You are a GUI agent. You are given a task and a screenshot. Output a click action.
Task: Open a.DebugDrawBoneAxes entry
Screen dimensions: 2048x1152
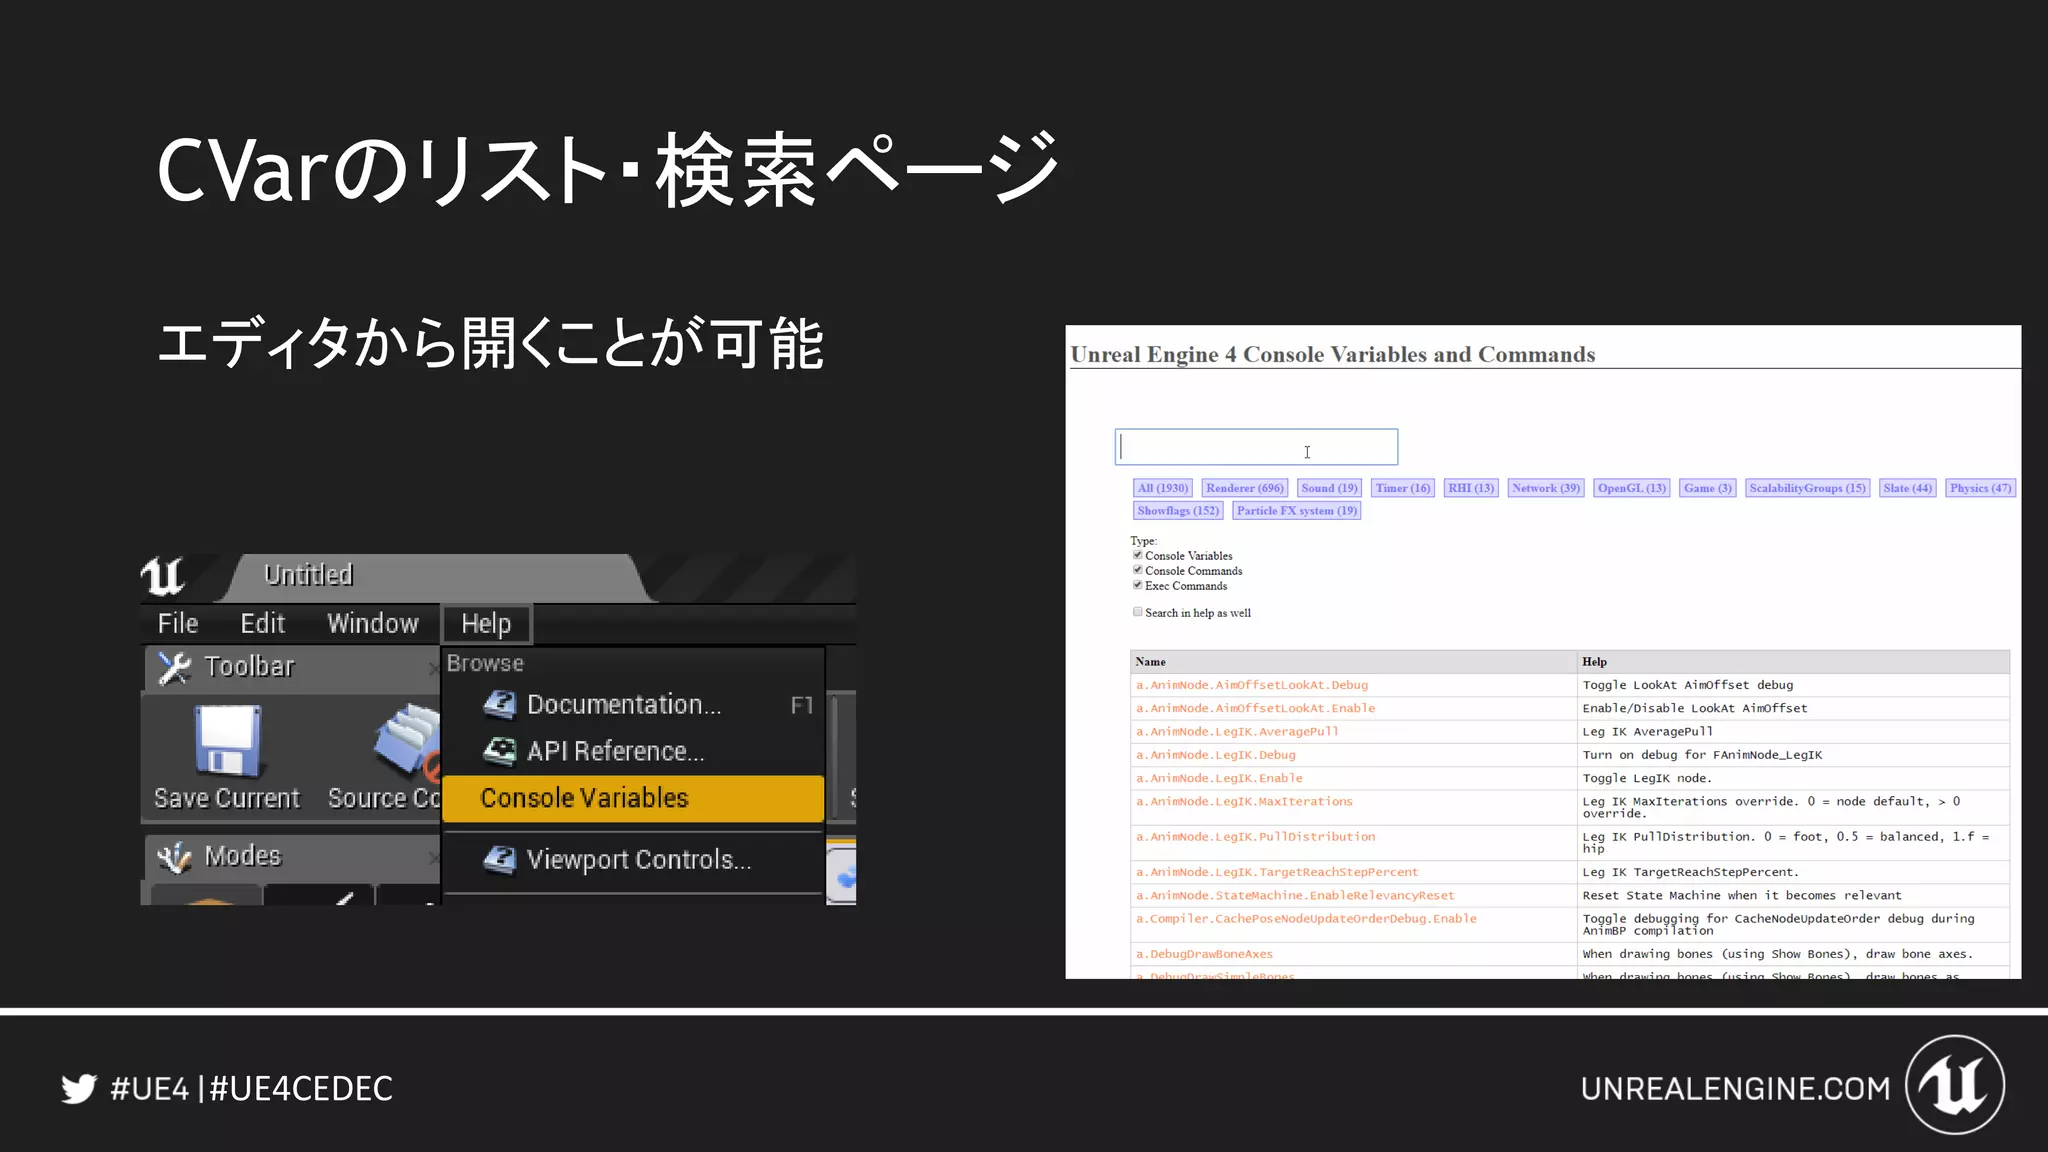[x=1204, y=954]
